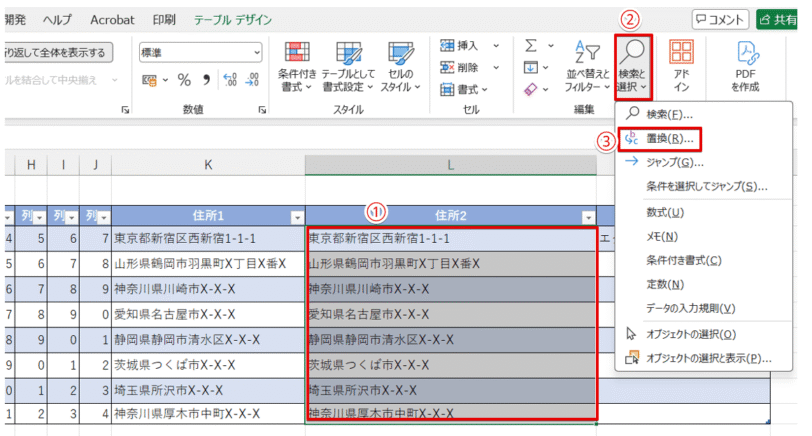Expand the 挿入 dropdown arrow

pos(496,46)
